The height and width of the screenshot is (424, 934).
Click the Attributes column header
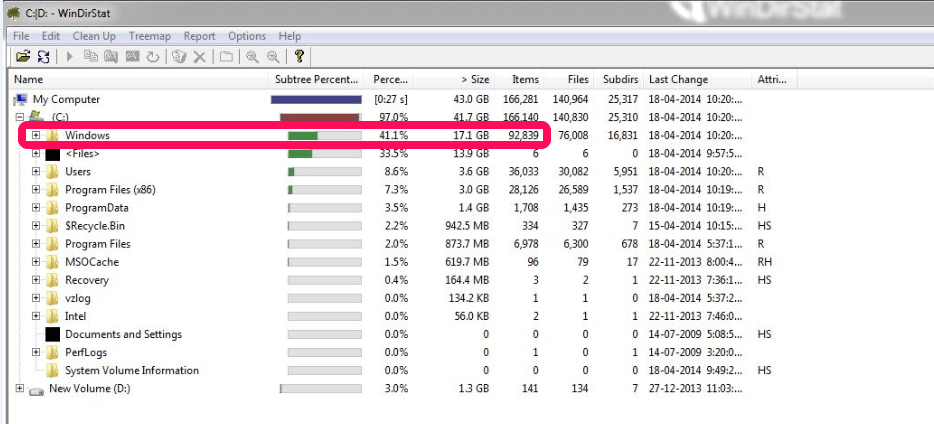tap(775, 79)
